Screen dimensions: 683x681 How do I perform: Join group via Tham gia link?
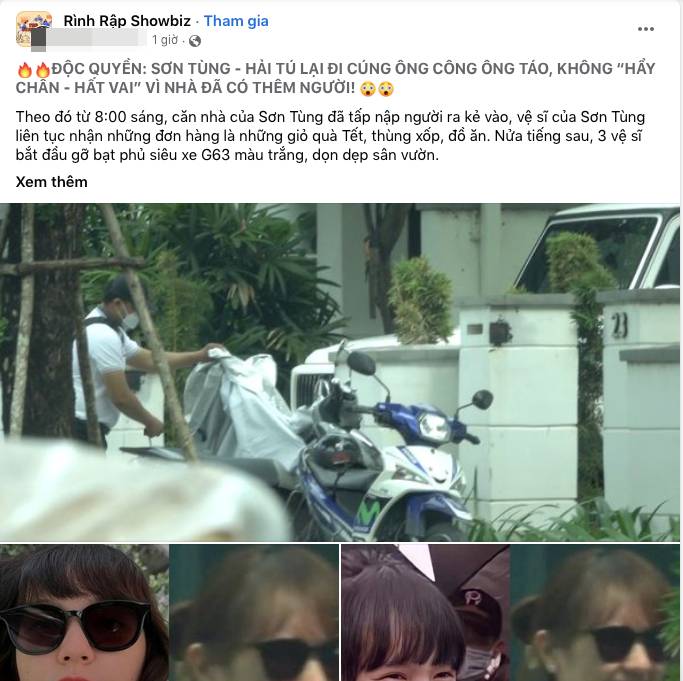pos(236,21)
